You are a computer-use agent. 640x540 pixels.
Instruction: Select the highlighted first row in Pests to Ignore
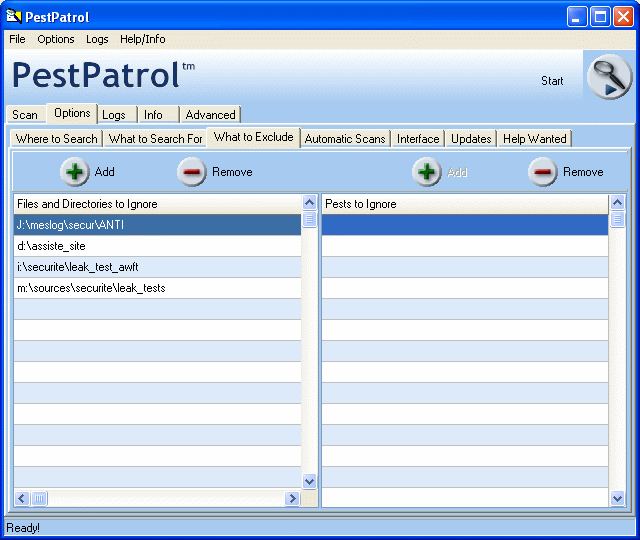(x=465, y=225)
